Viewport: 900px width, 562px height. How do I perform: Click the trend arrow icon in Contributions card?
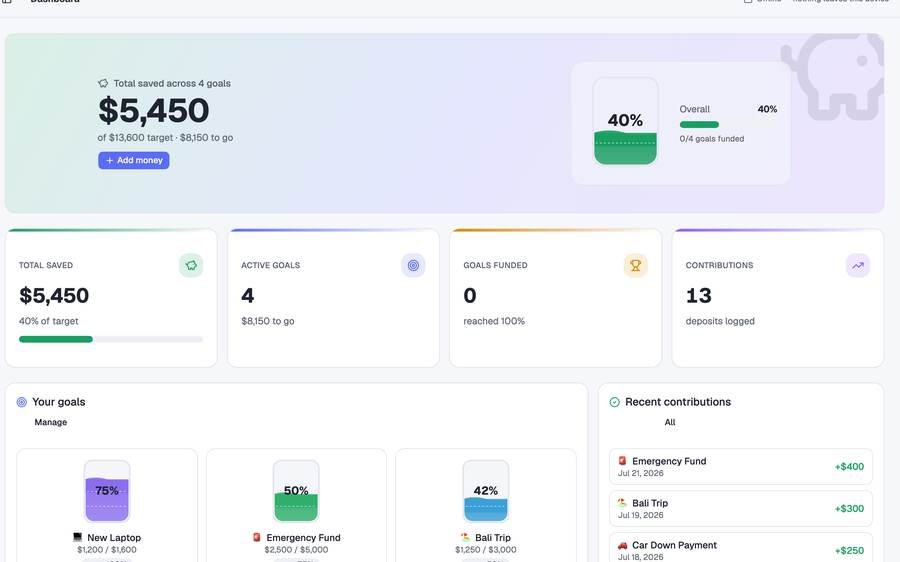click(858, 265)
